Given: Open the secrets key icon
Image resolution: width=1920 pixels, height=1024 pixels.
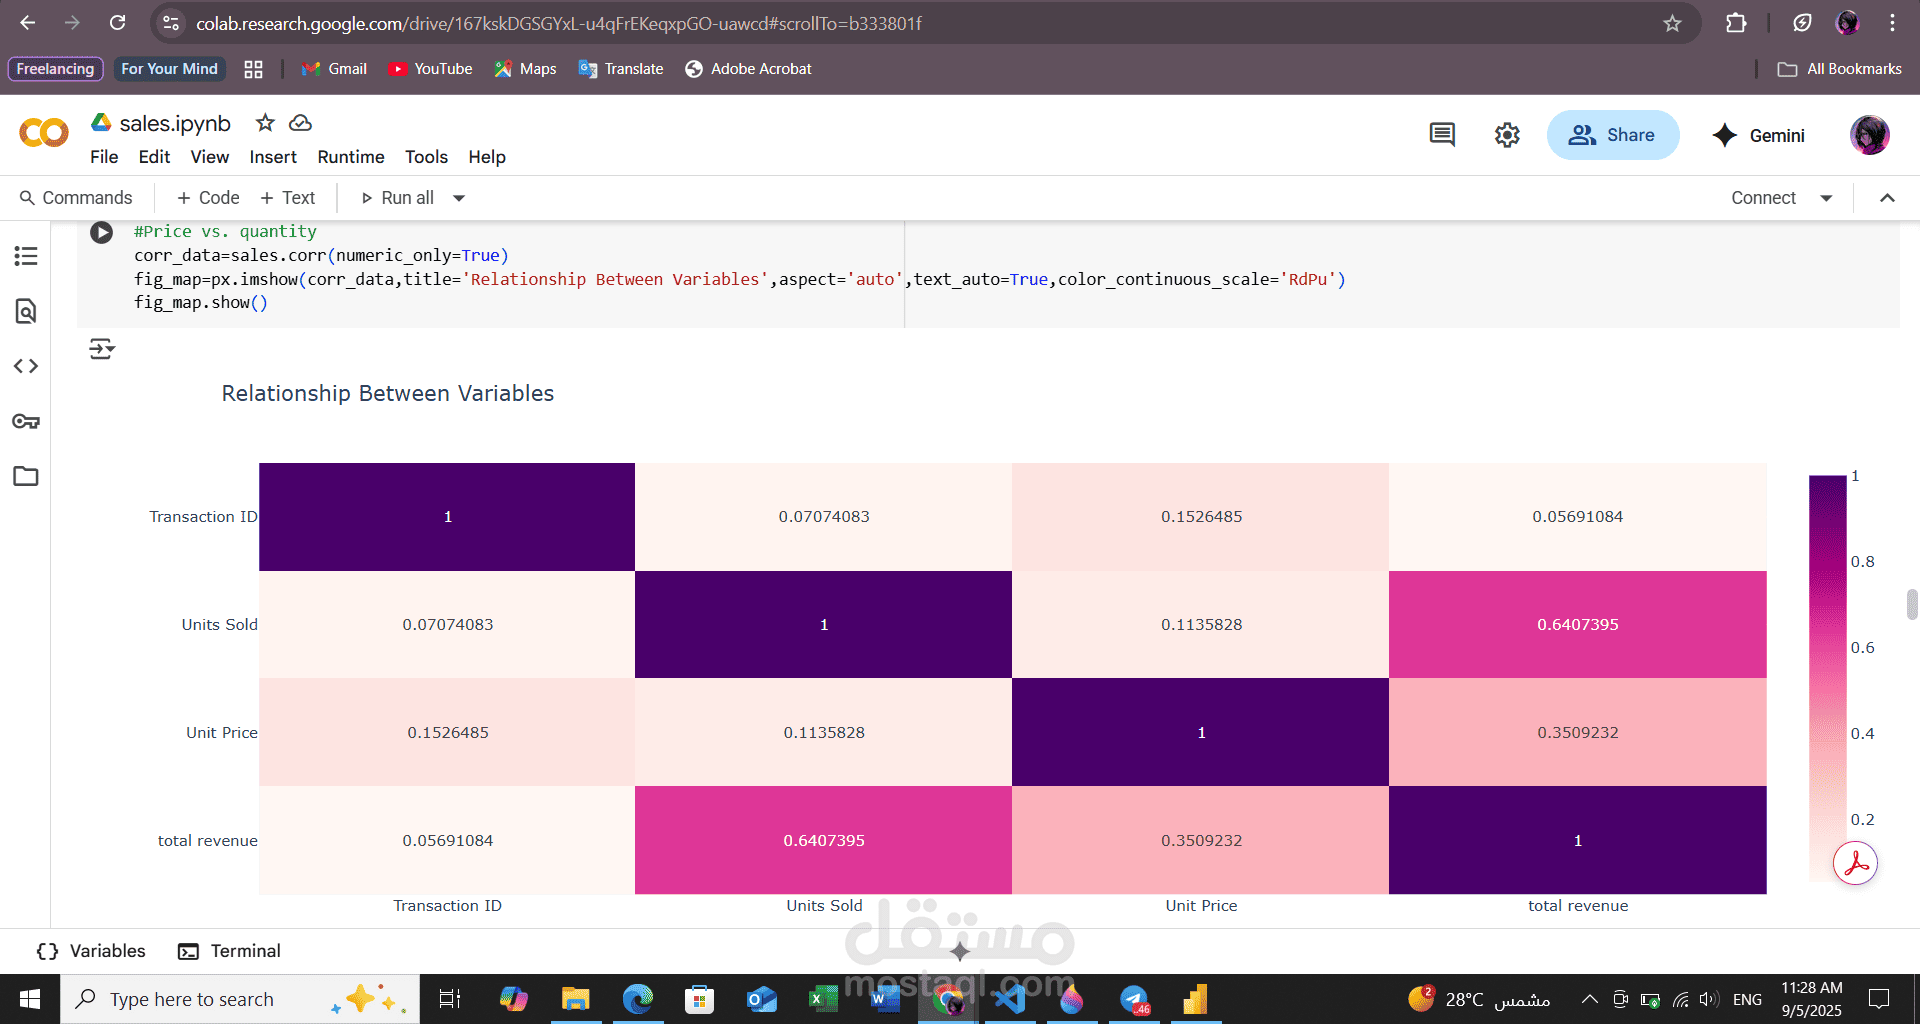Looking at the screenshot, I should coord(26,421).
